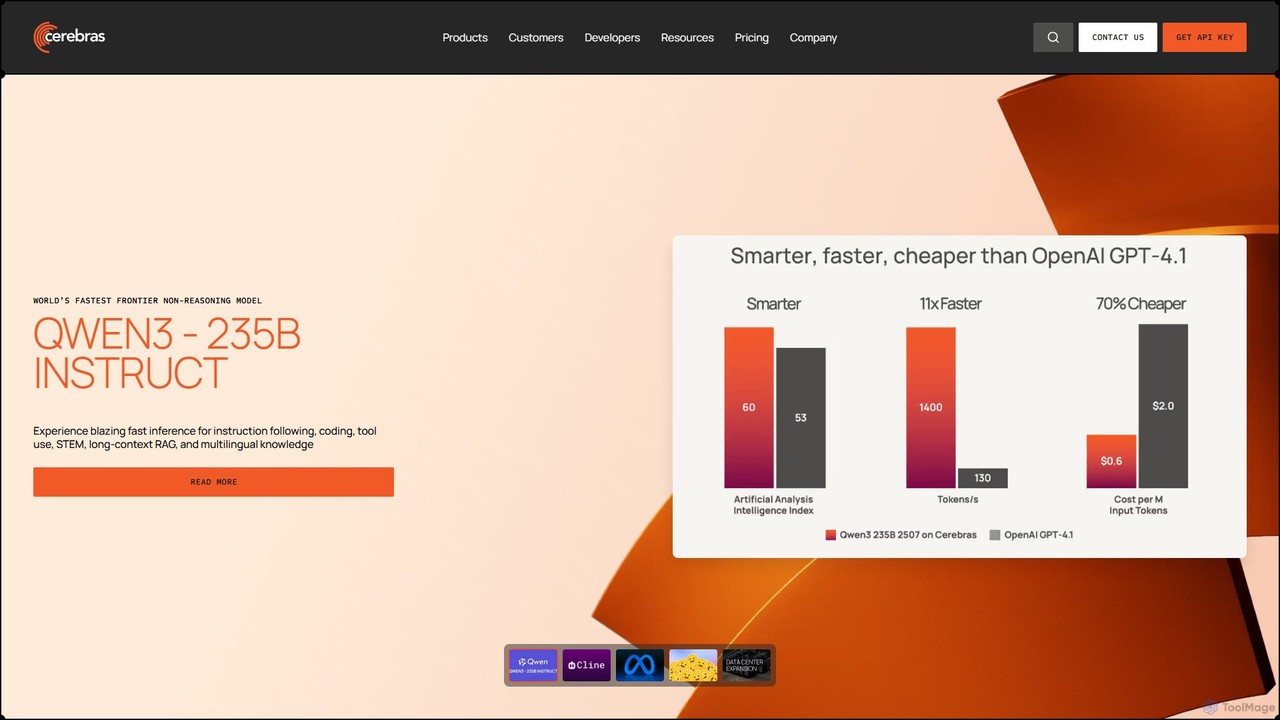Select the Meta logo slide thumbnail
Screen dimensions: 1280x720
pos(640,665)
